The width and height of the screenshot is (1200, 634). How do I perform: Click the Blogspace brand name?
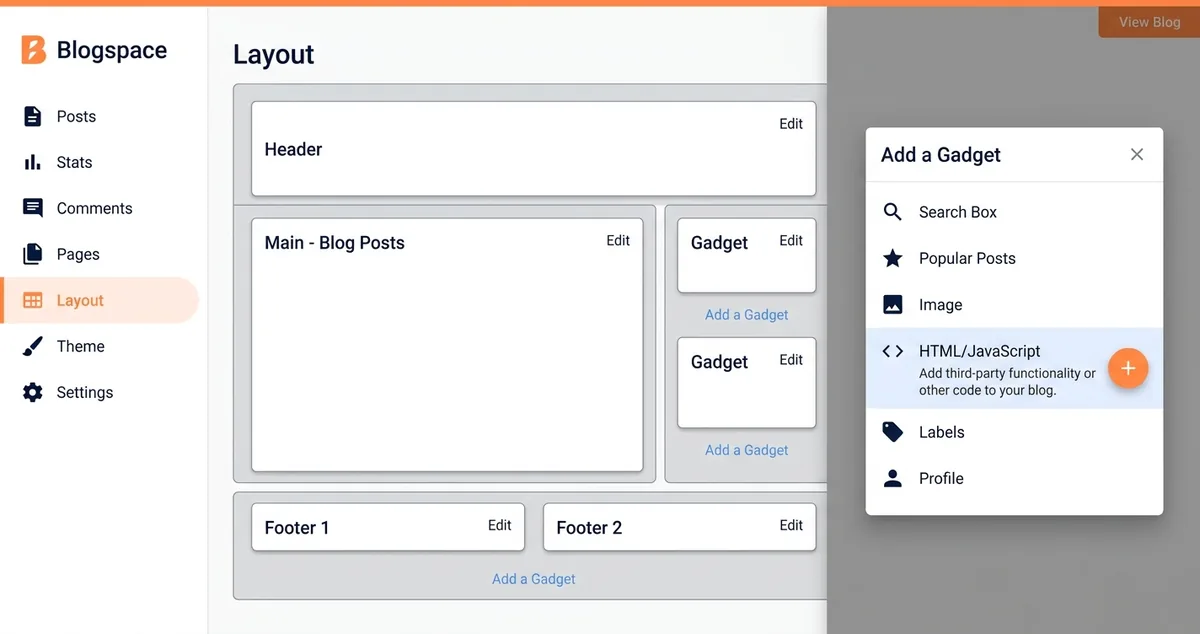(x=112, y=50)
